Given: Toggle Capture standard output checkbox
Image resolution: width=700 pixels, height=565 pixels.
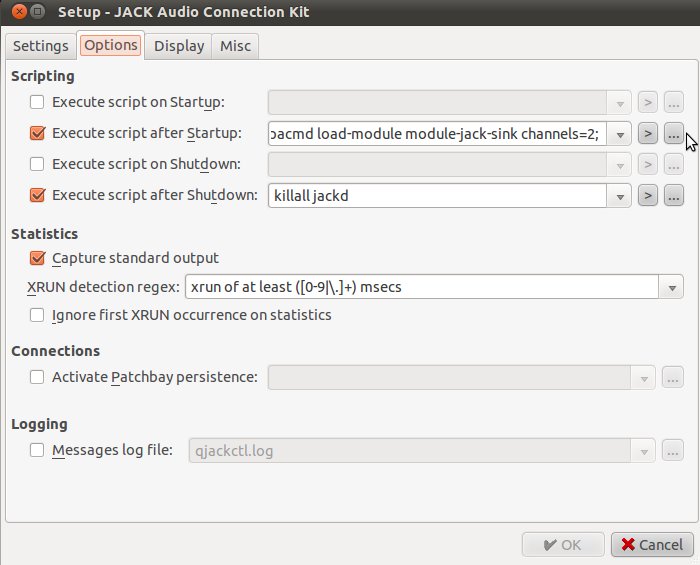Looking at the screenshot, I should (37, 258).
